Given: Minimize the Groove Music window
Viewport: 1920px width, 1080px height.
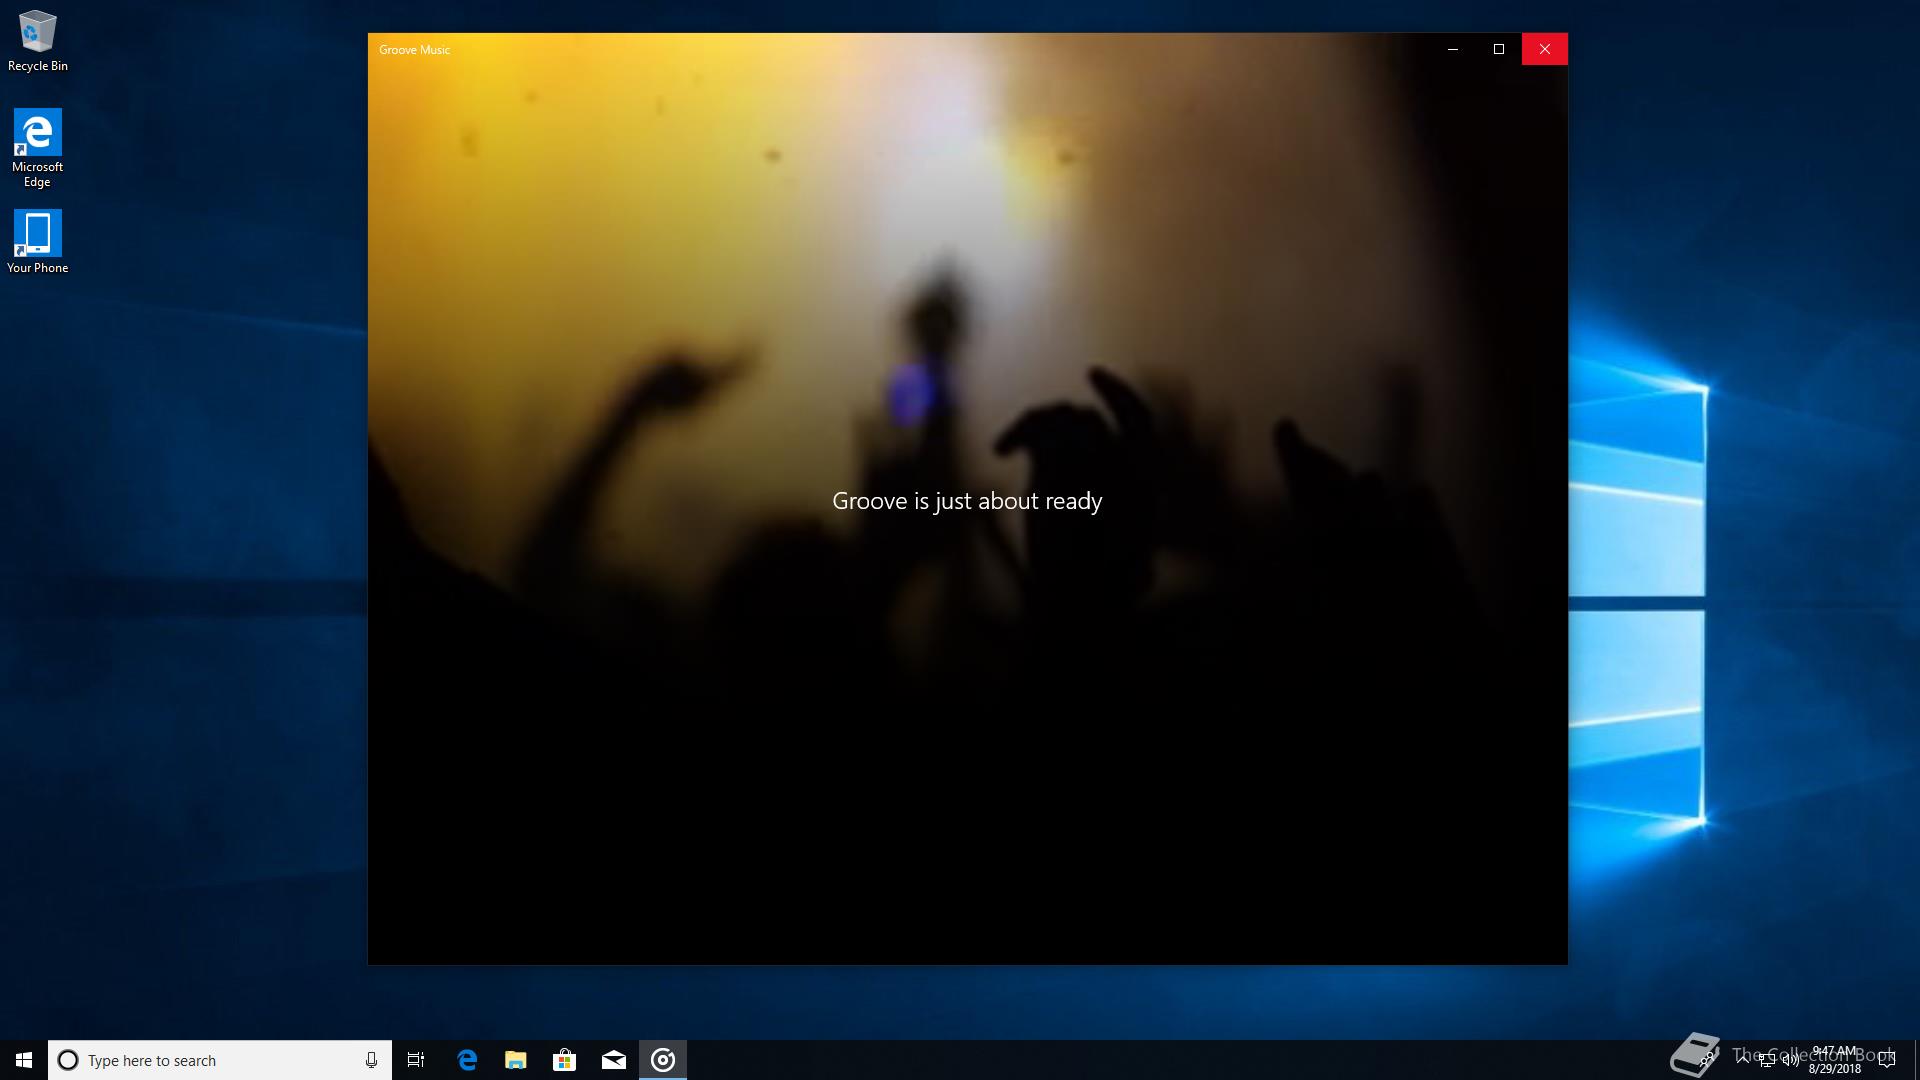Looking at the screenshot, I should point(1453,49).
